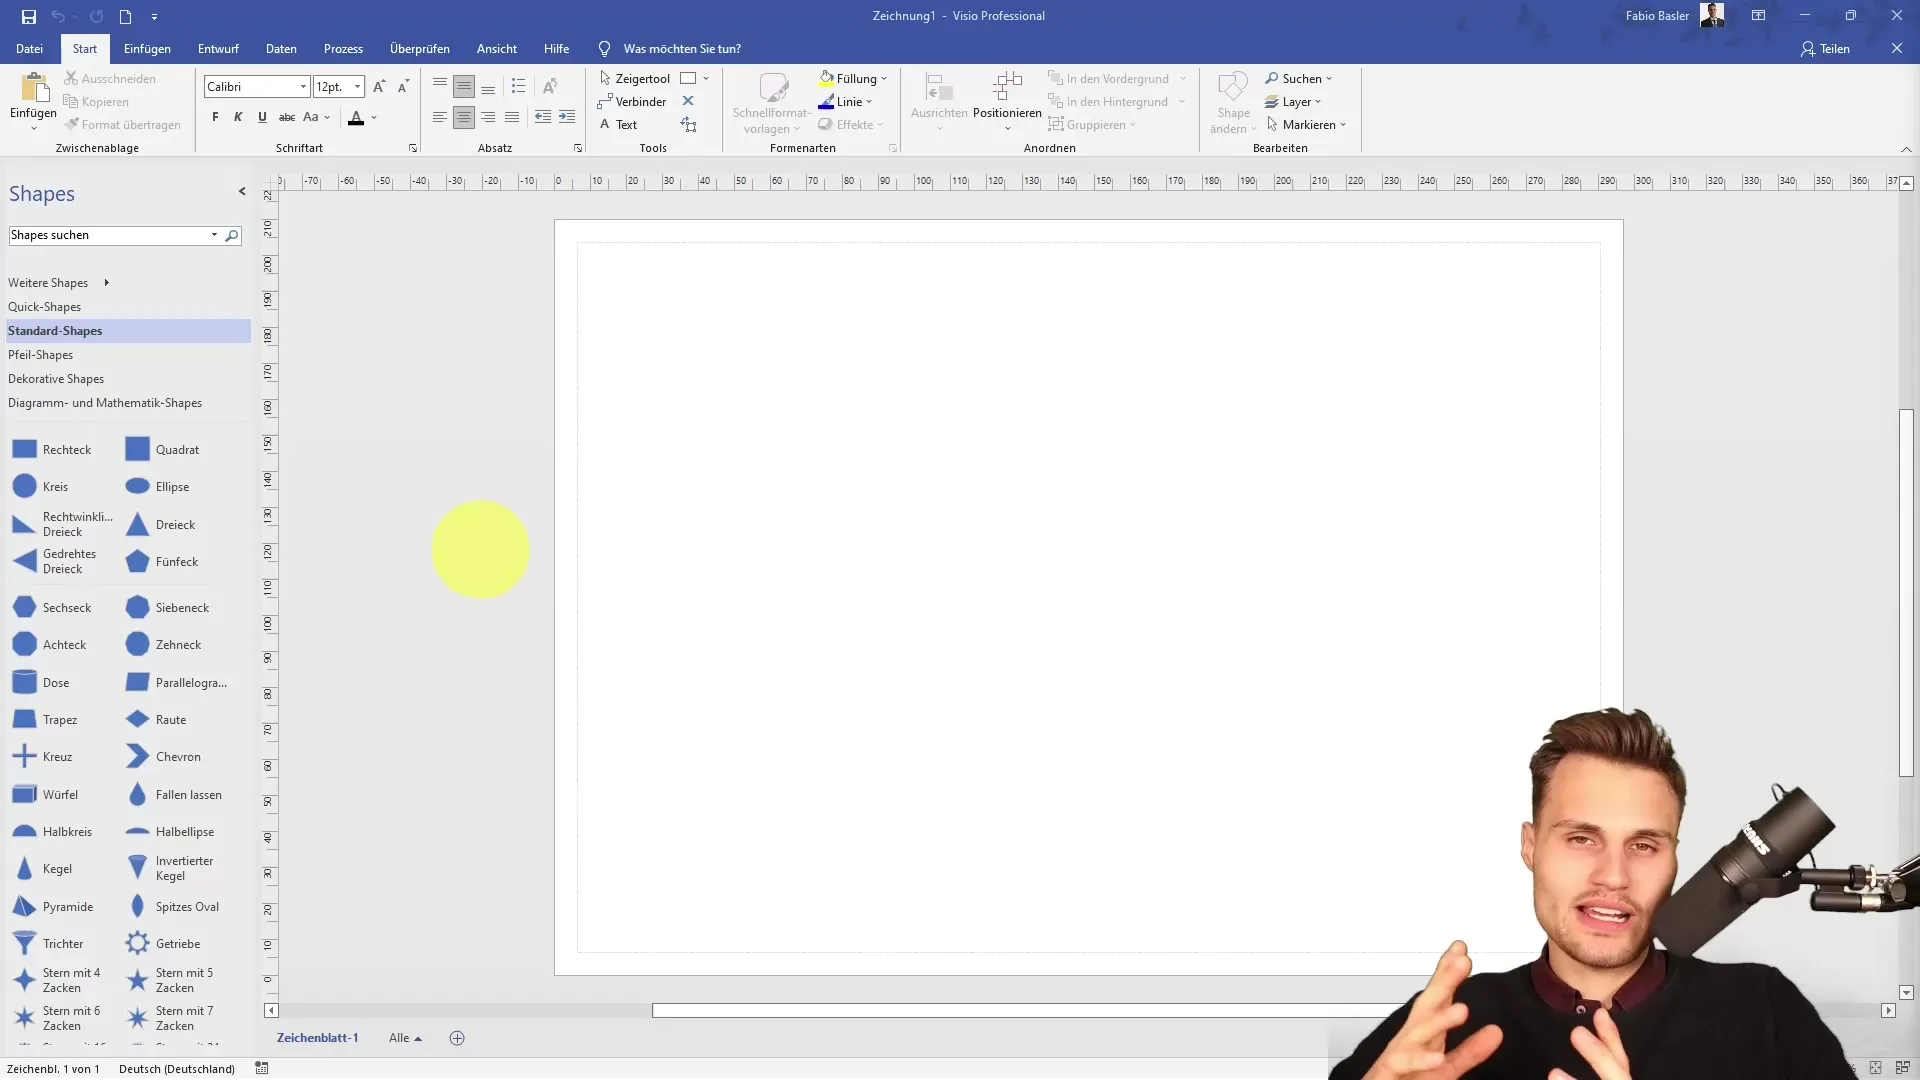Screen dimensions: 1920x1080
Task: Select the Zeigertool pointer tool
Action: point(635,78)
